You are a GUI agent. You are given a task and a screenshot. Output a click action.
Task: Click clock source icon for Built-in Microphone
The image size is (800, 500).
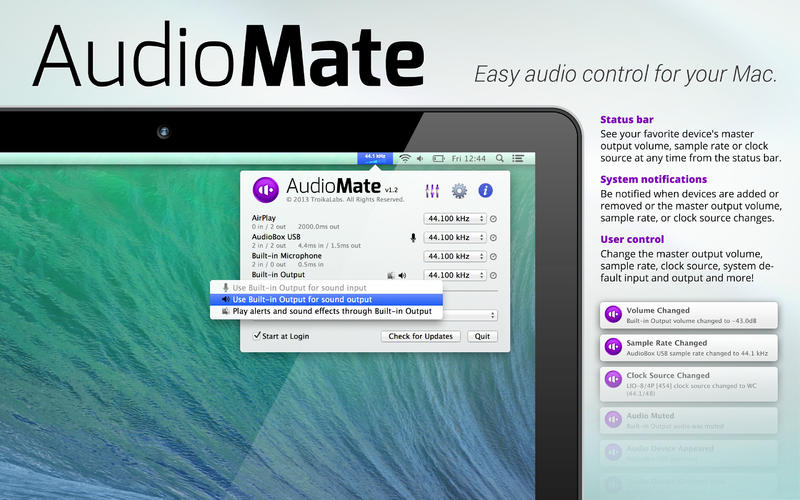[x=493, y=257]
